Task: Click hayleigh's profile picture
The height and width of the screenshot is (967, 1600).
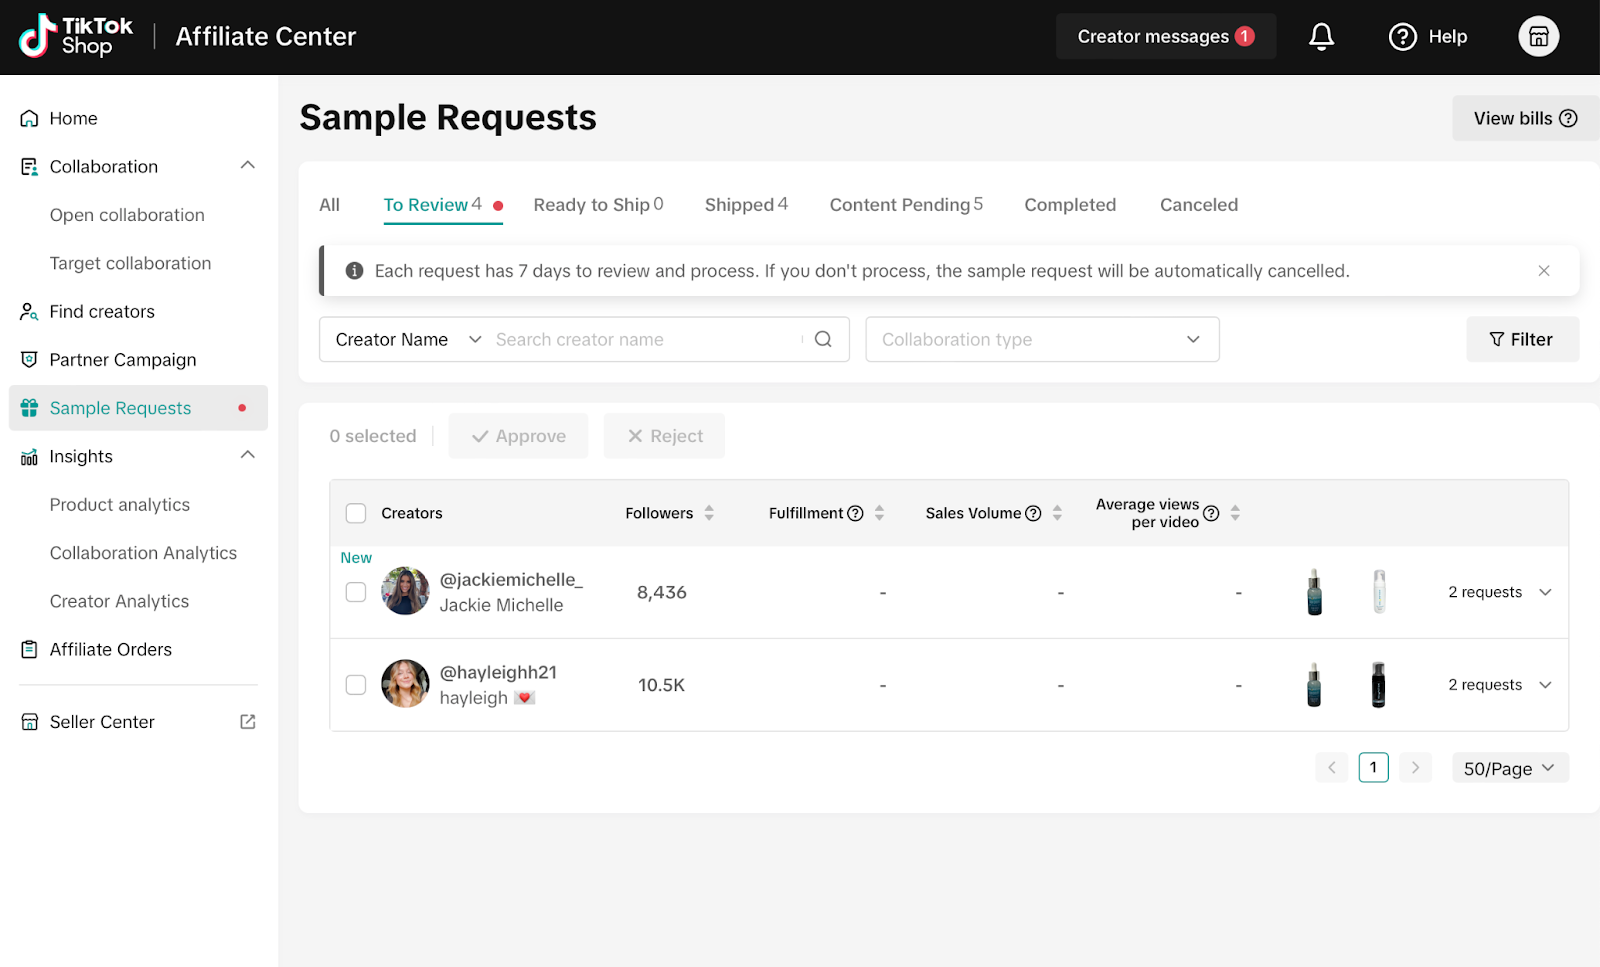Action: coord(405,684)
